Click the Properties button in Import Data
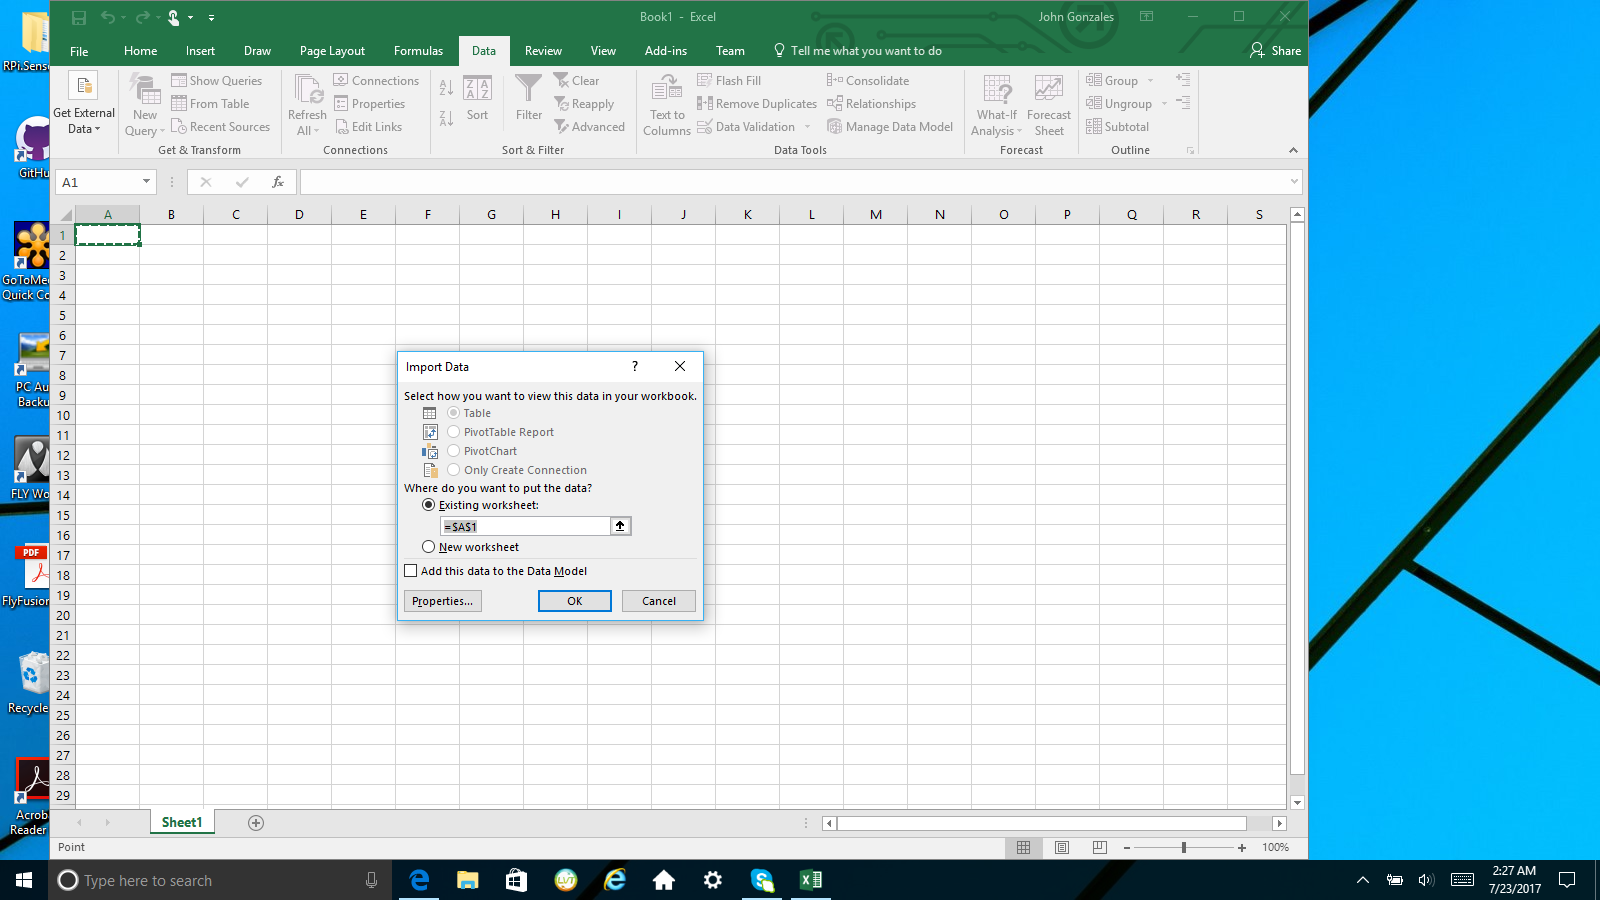 tap(442, 601)
